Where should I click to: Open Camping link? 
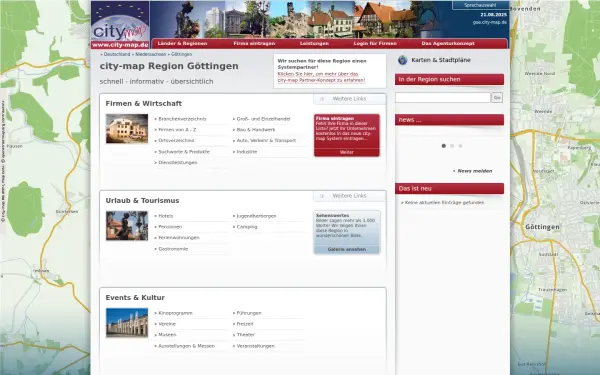click(x=247, y=227)
